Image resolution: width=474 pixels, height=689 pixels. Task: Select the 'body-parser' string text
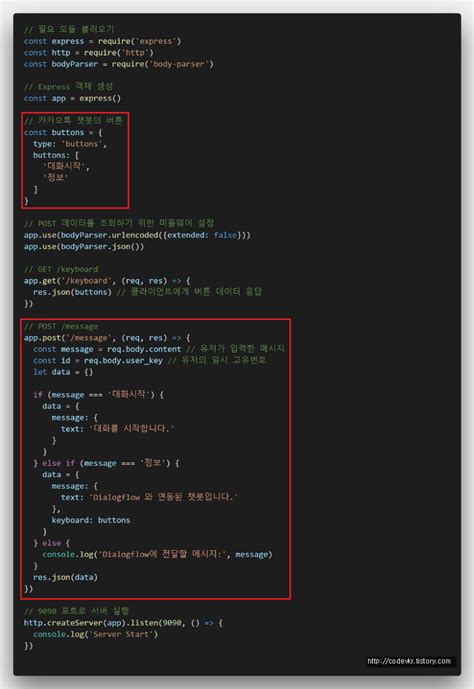click(179, 64)
